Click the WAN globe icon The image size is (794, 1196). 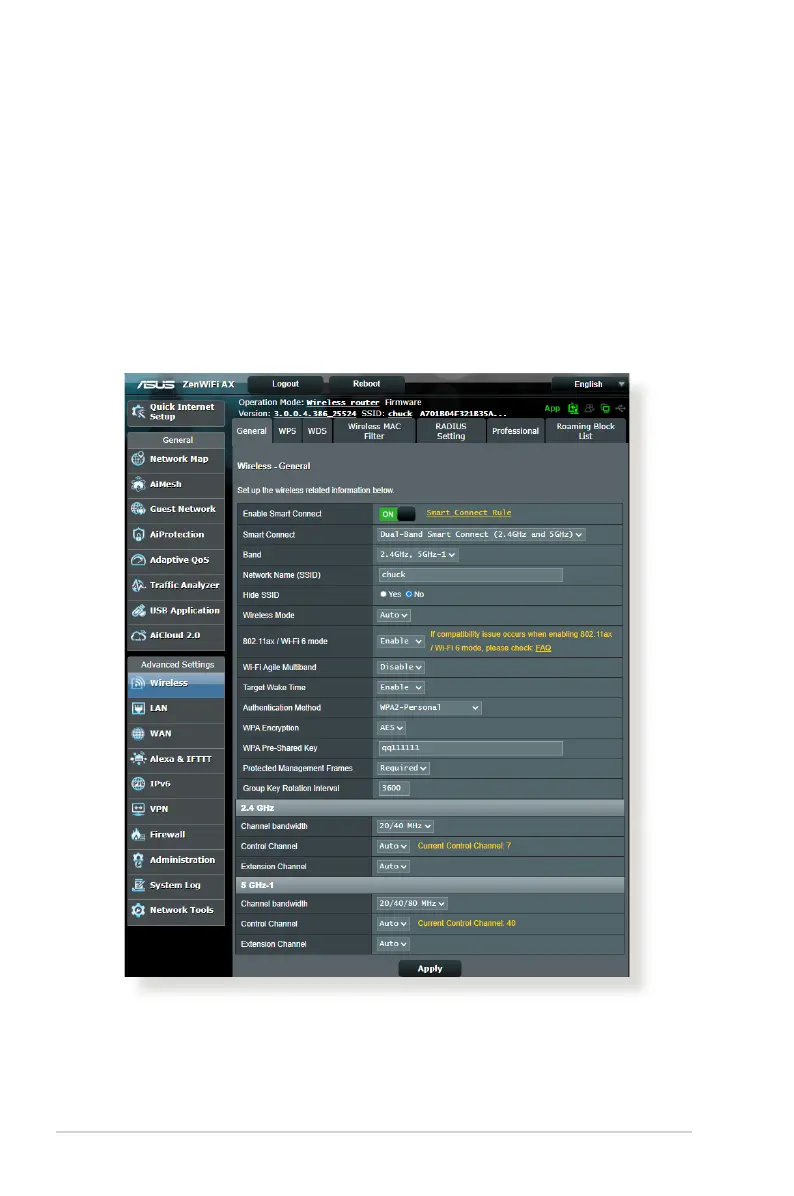(138, 734)
